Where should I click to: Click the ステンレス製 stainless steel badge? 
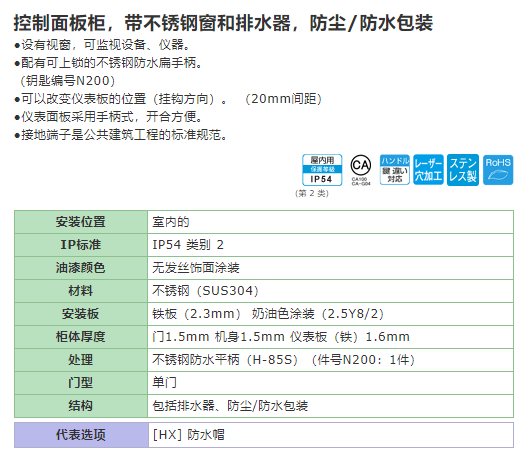coord(463,170)
